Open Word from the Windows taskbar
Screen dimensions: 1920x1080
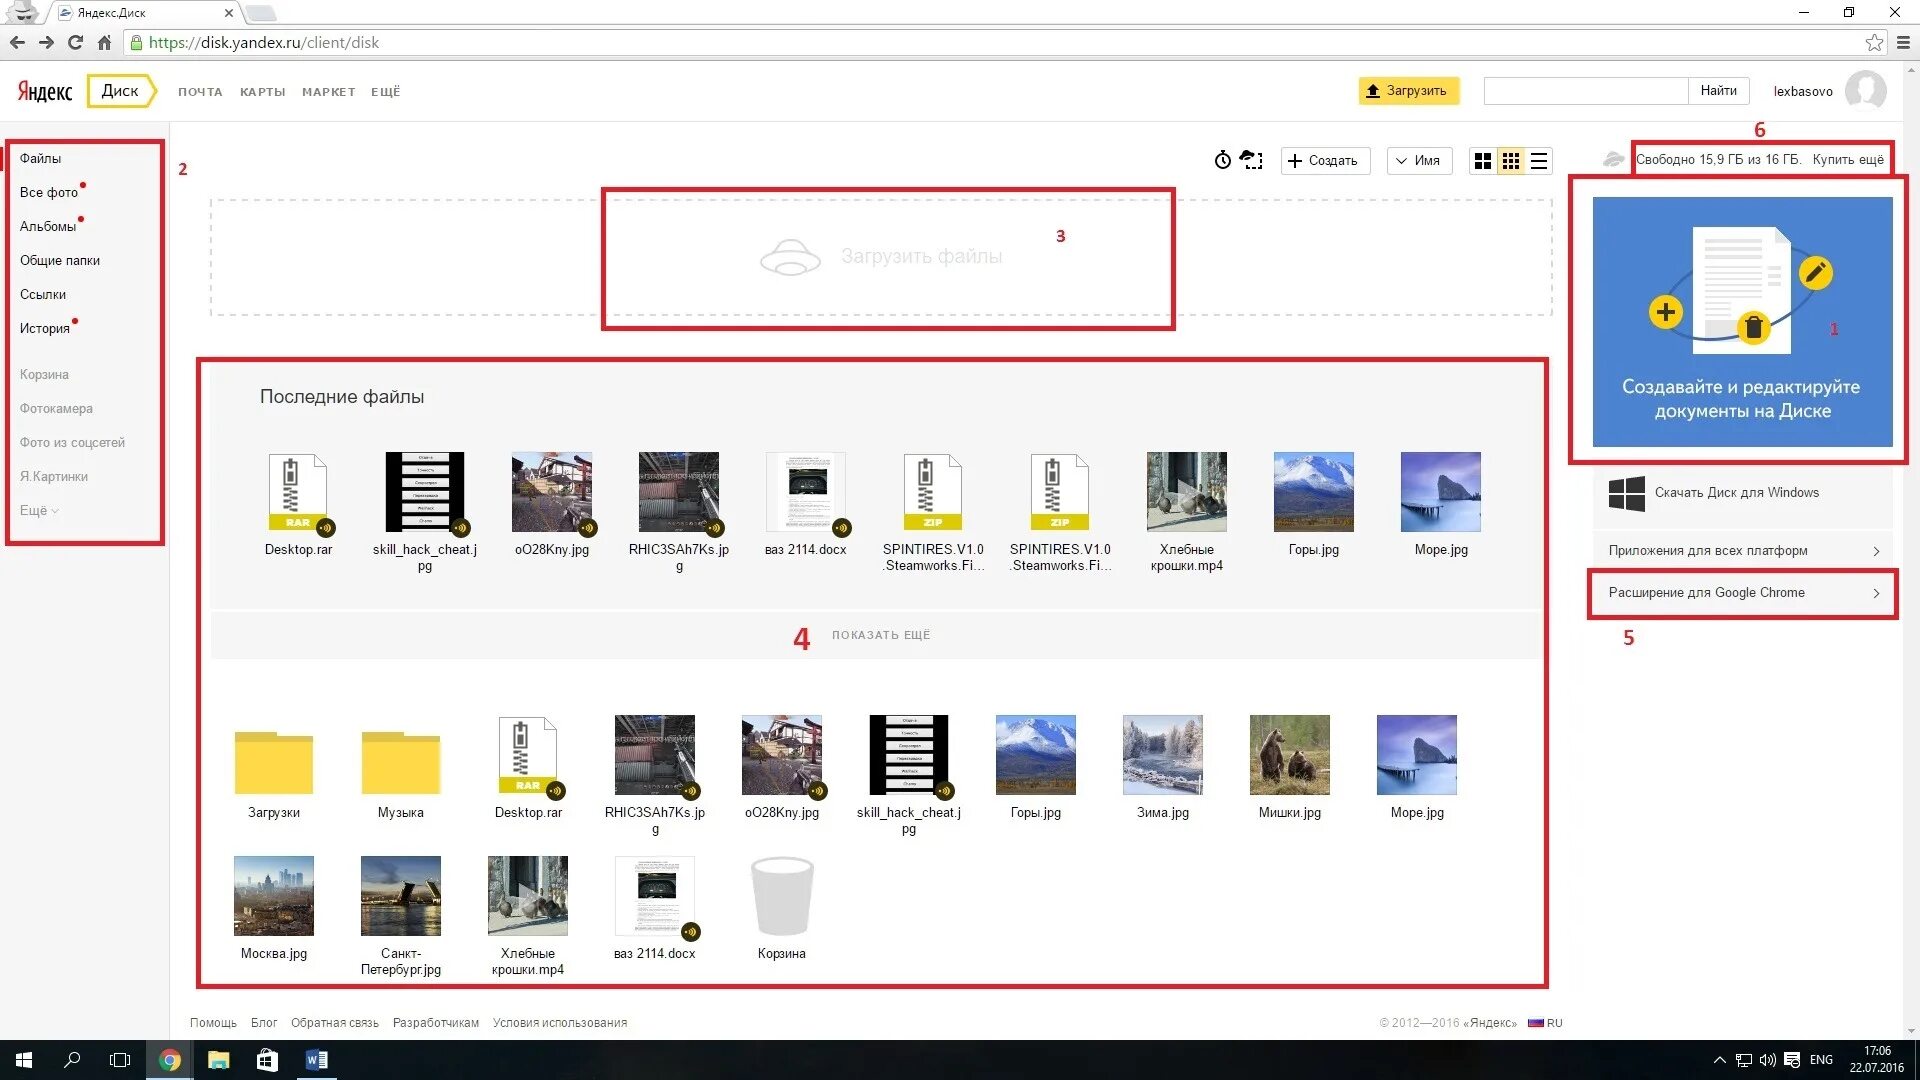[316, 1060]
